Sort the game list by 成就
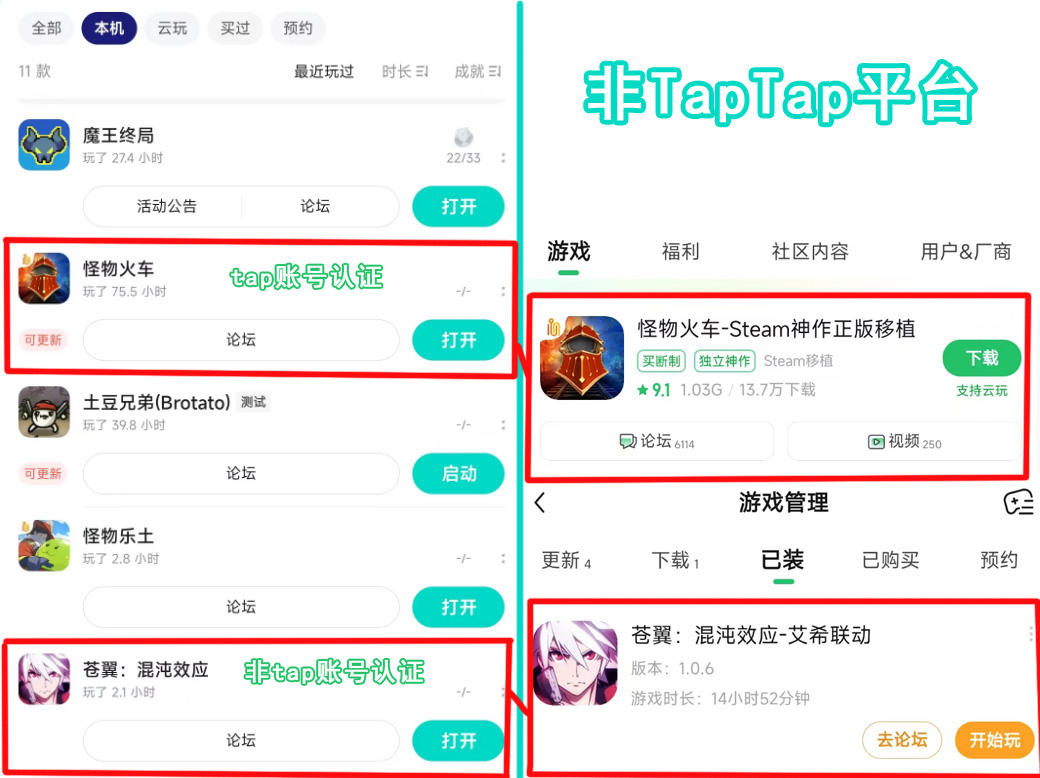The width and height of the screenshot is (1040, 778). point(478,72)
